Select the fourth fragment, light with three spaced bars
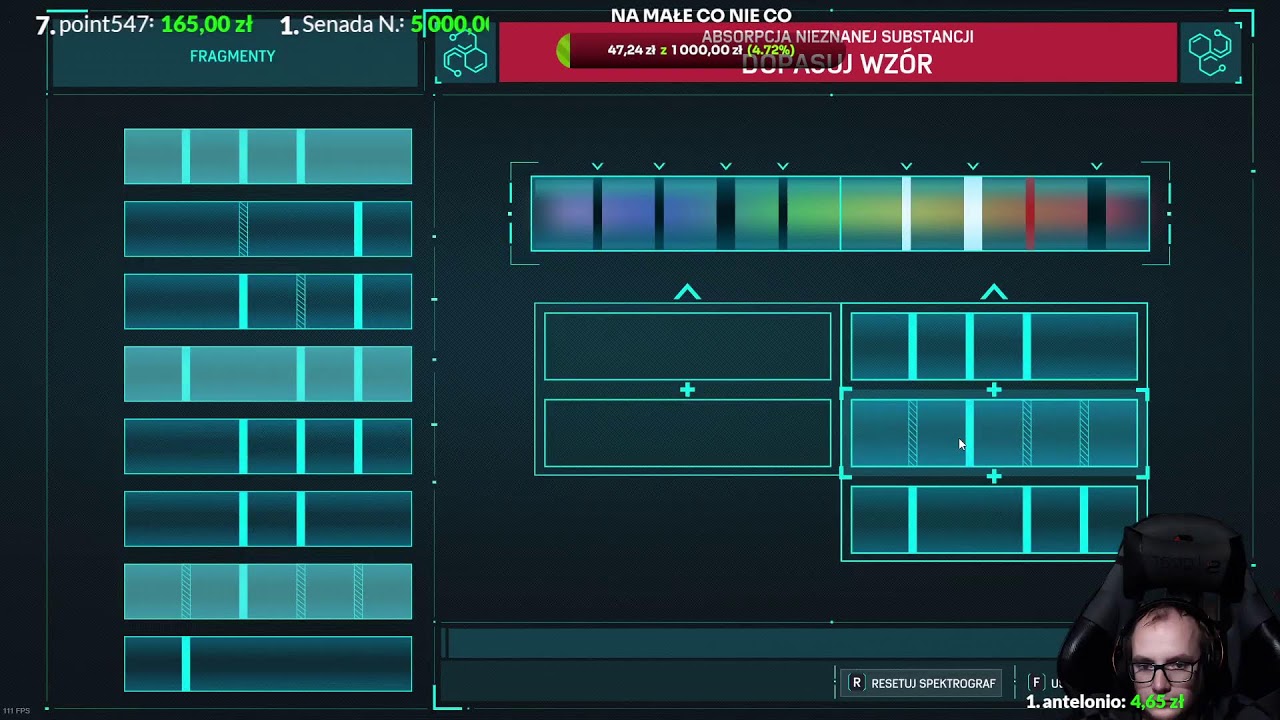 coord(268,374)
